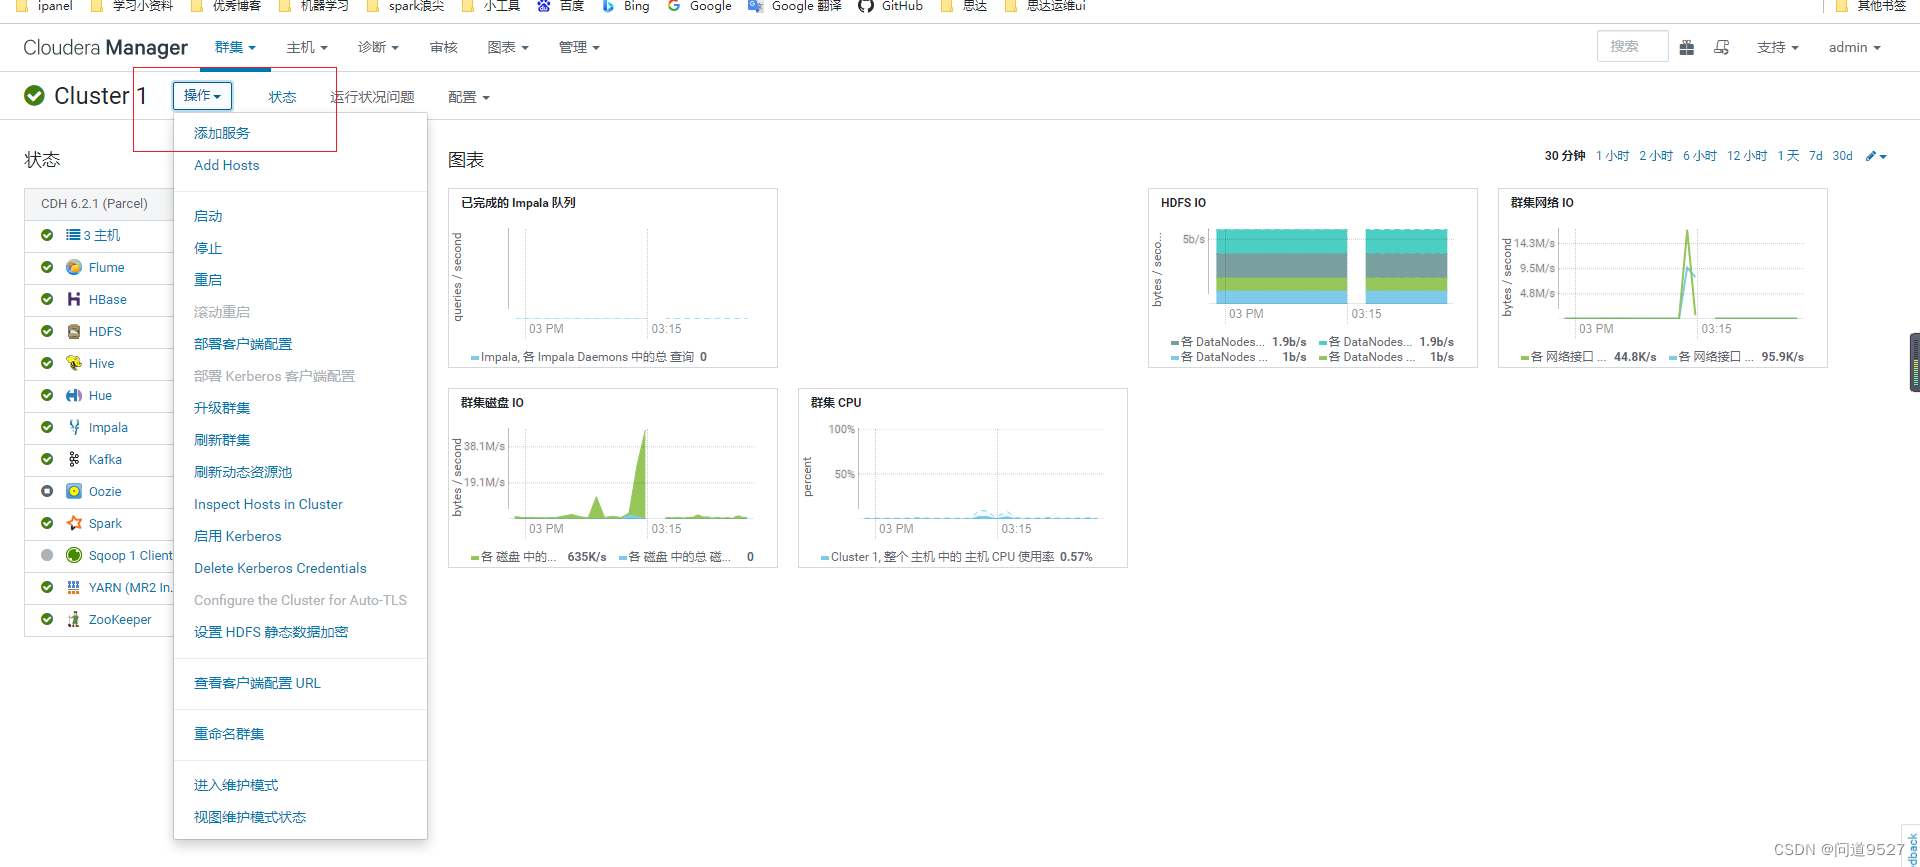Open the parcels gift box icon

(1687, 47)
